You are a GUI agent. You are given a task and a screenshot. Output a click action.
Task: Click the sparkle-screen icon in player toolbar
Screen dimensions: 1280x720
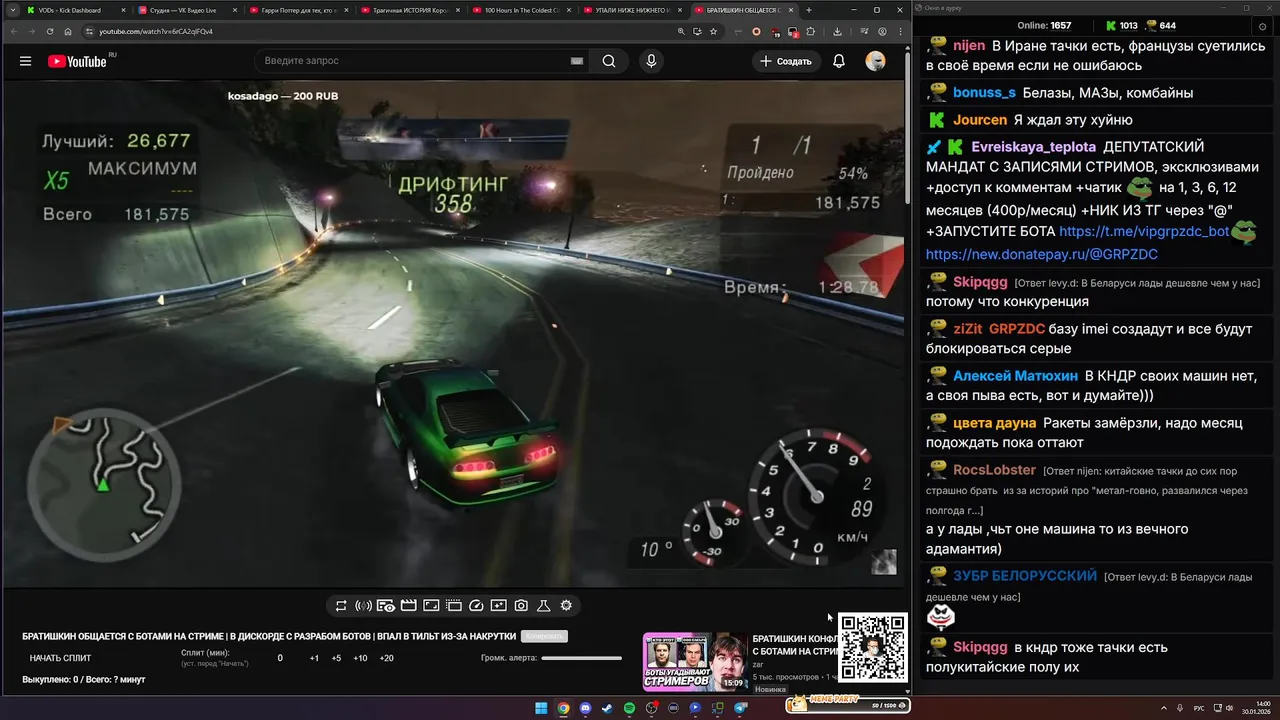(x=498, y=606)
